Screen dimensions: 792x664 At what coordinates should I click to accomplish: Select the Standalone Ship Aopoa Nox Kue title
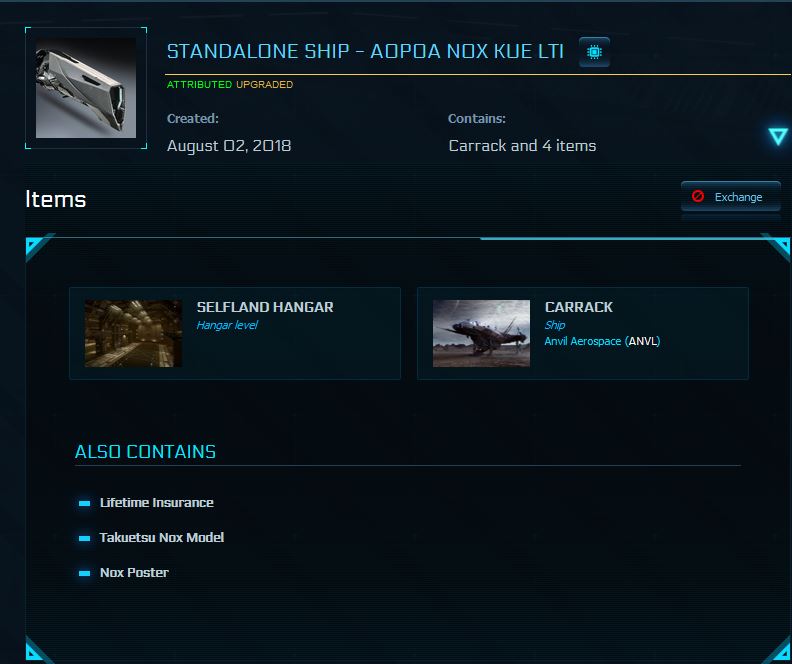[365, 52]
